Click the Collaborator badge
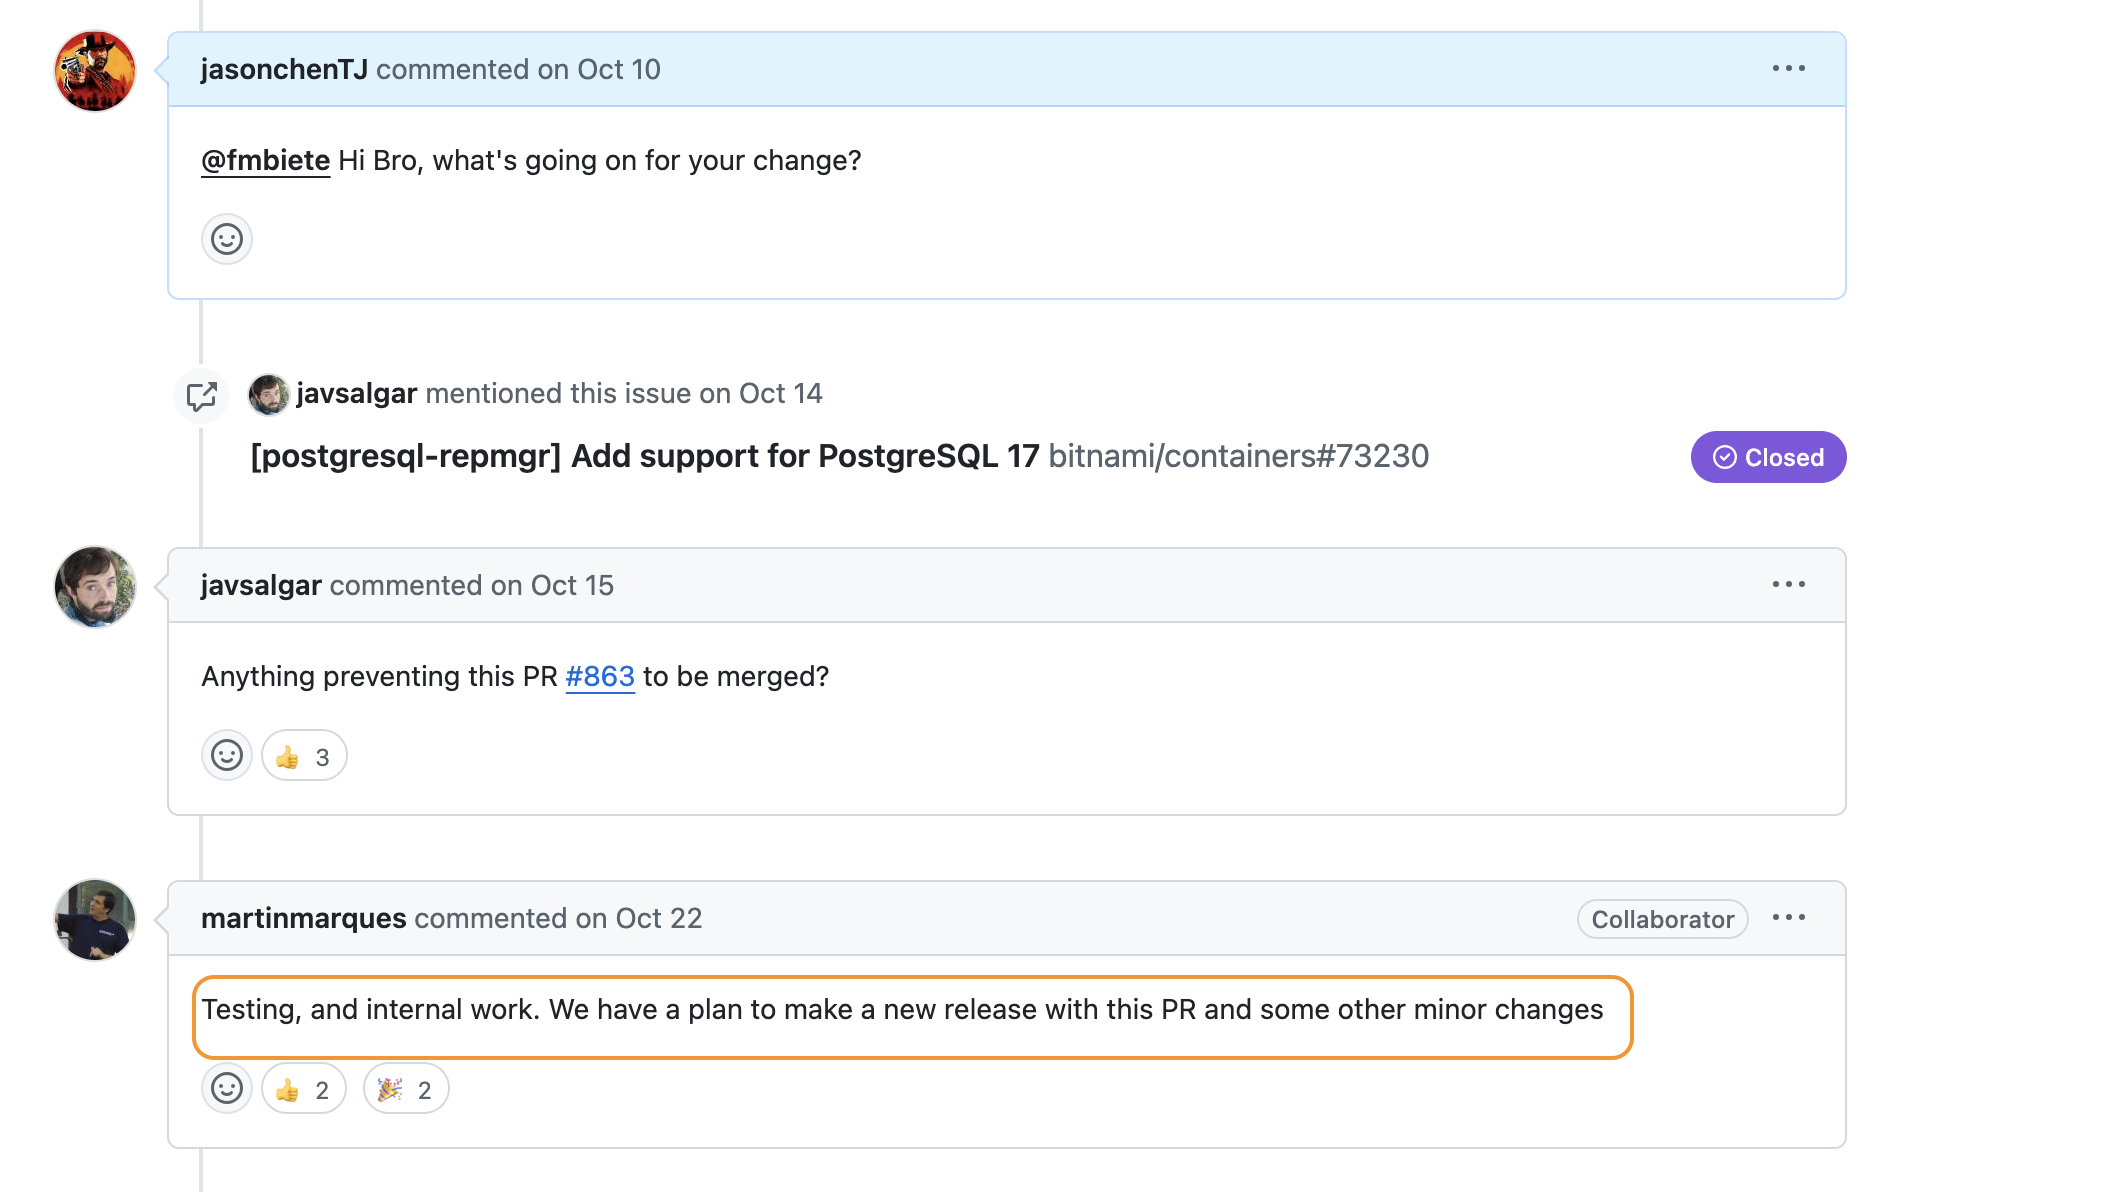Image resolution: width=2106 pixels, height=1192 pixels. [1662, 920]
